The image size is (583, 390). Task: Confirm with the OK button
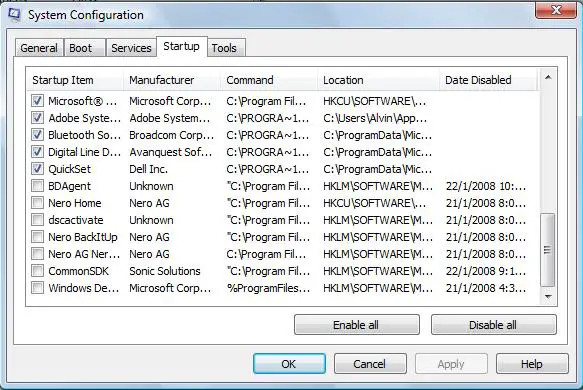pos(289,364)
